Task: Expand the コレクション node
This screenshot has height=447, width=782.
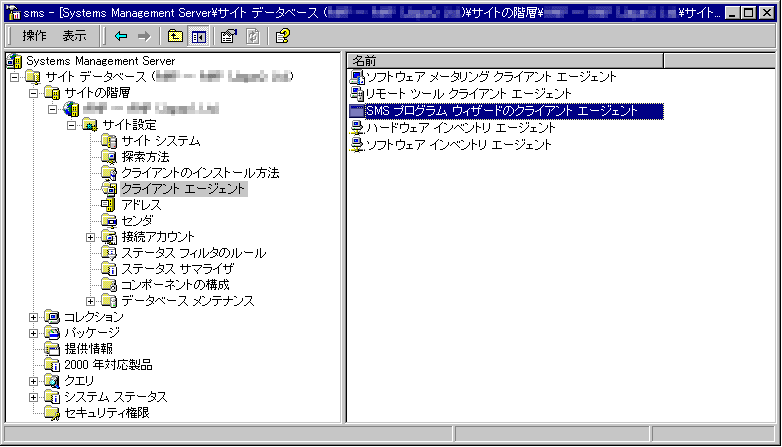Action: tap(33, 317)
